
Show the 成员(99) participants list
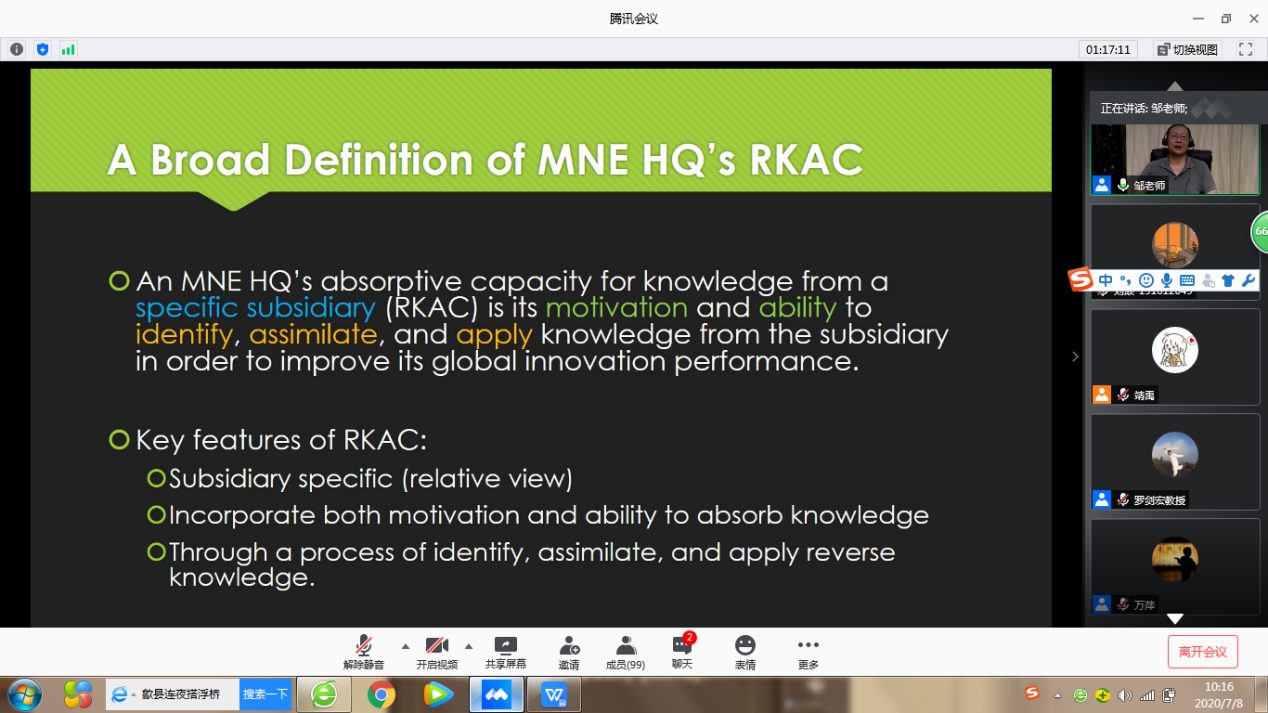pyautogui.click(x=625, y=653)
